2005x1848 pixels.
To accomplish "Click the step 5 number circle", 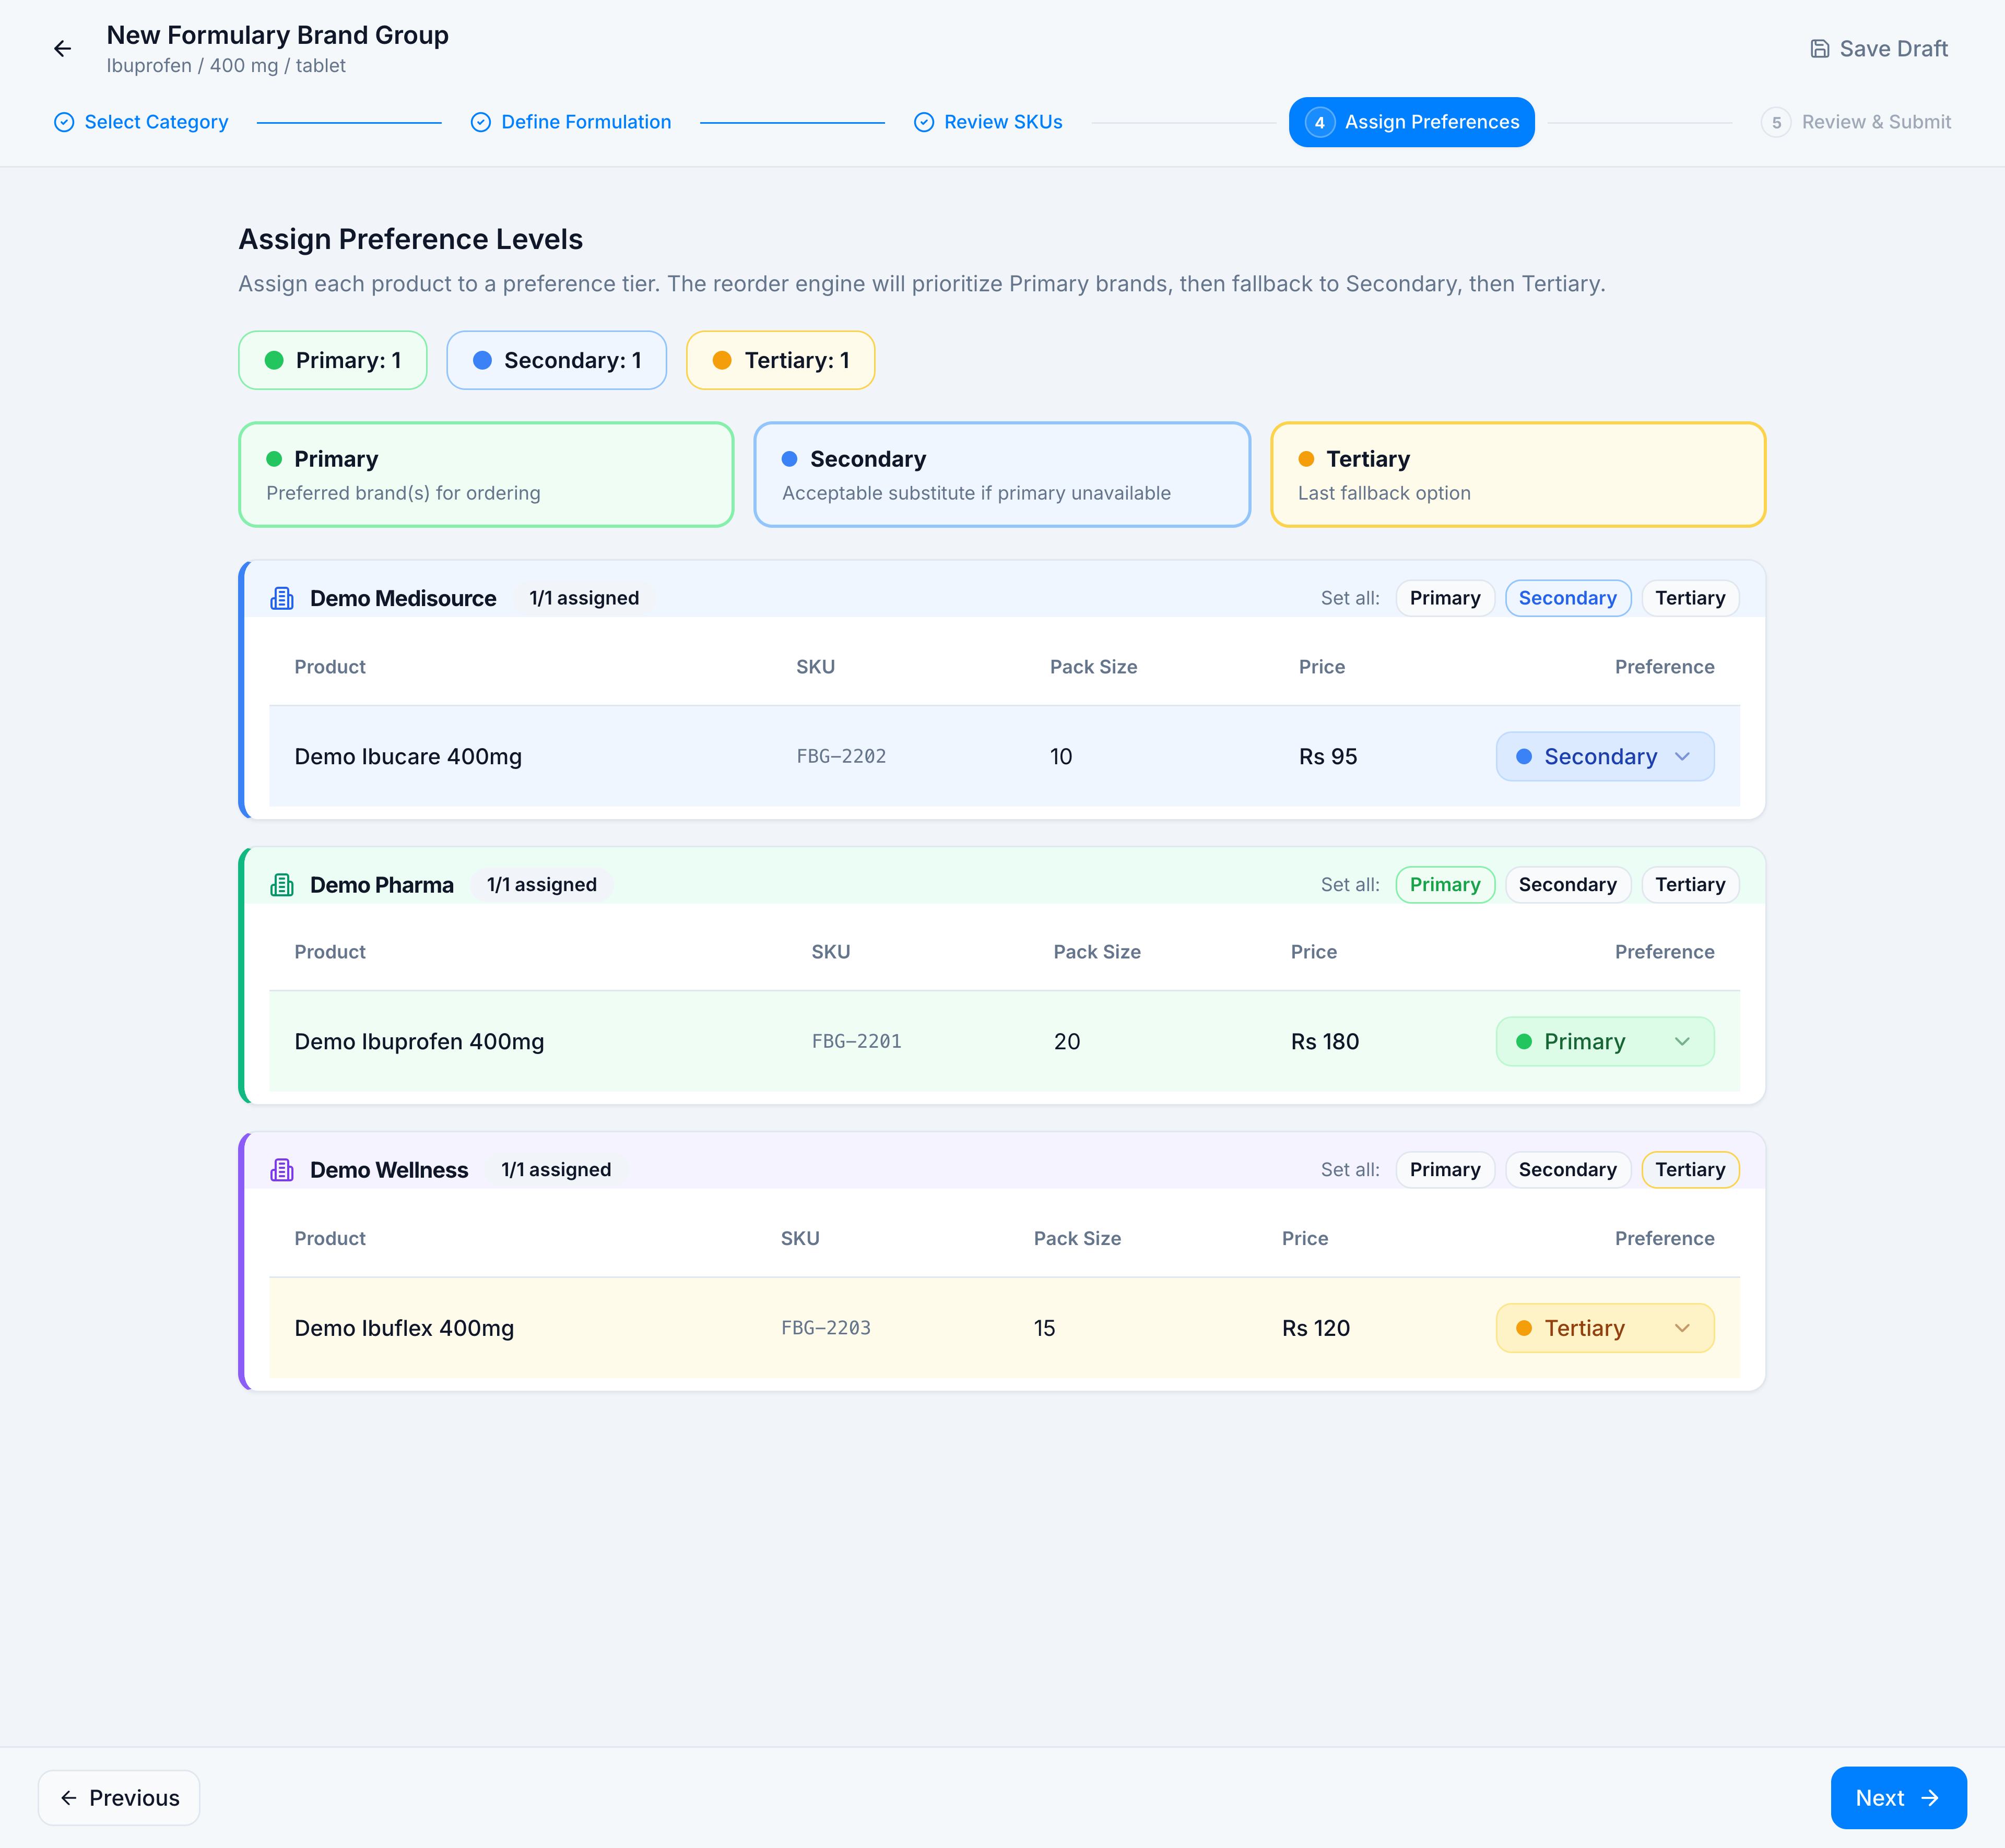I will tap(1776, 122).
